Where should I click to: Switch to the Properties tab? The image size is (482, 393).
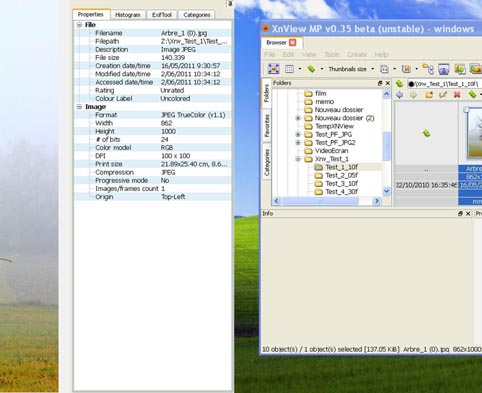coord(91,15)
